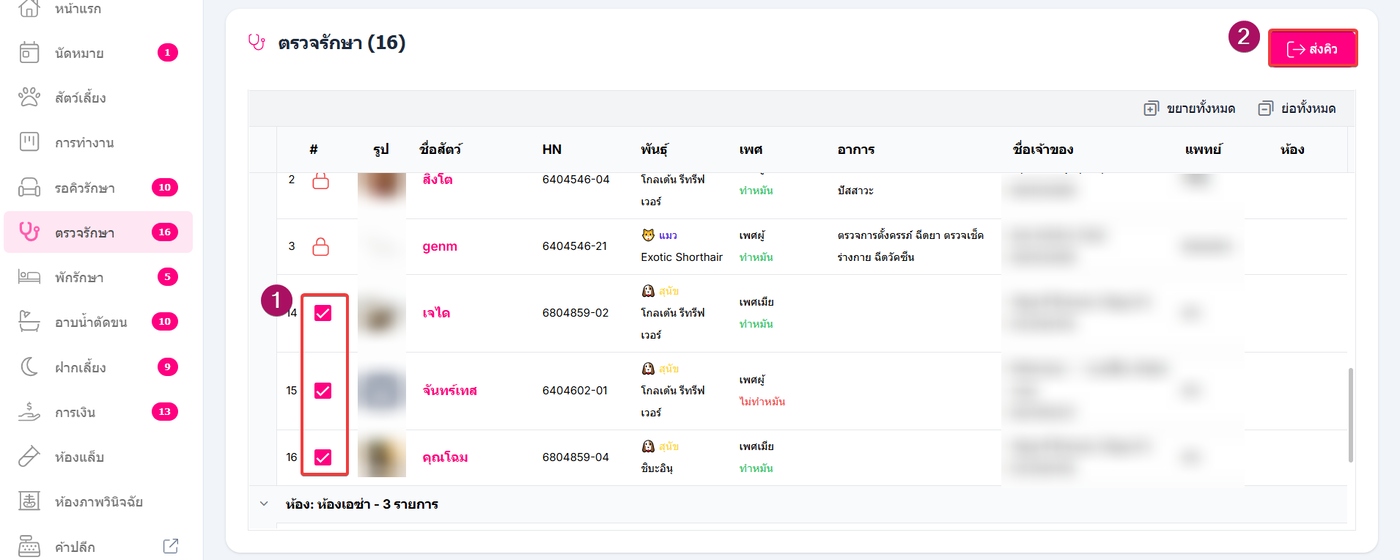1400x560 pixels.
Task: Click the home icon in sidebar
Action: coord(30,9)
